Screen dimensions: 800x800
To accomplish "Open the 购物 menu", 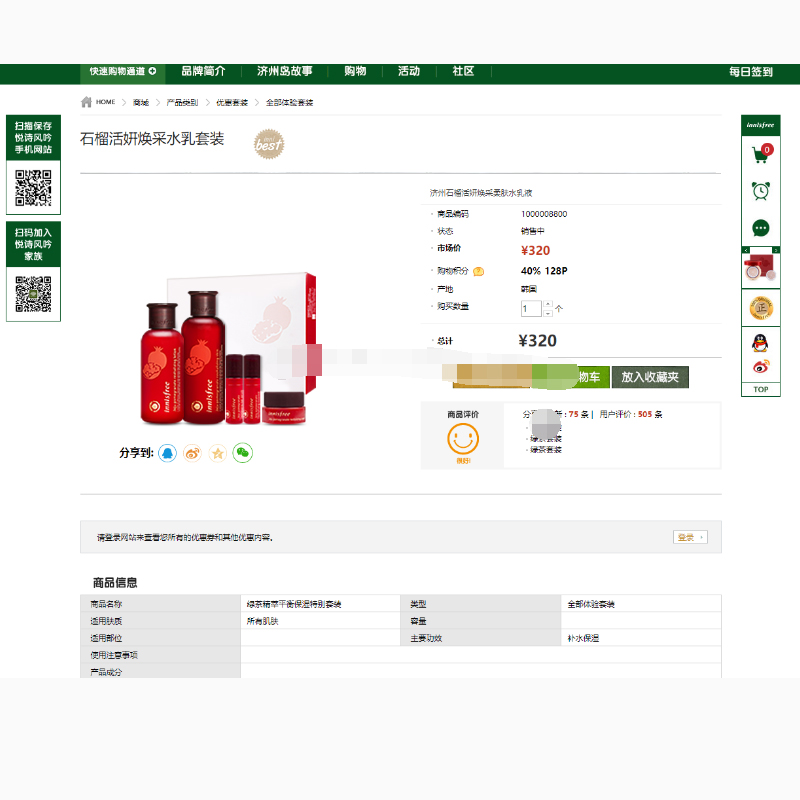I will pyautogui.click(x=355, y=71).
